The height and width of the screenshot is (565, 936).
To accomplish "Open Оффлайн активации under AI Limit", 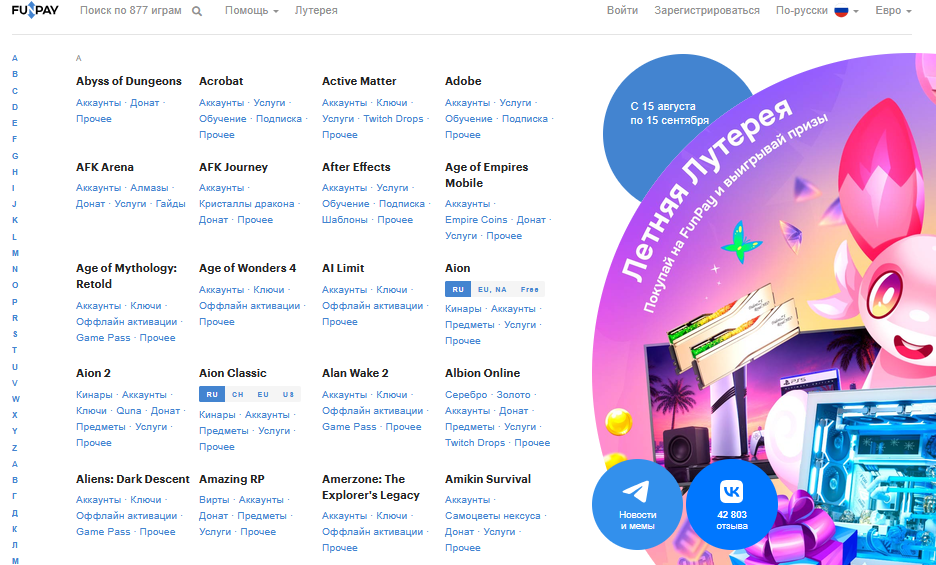I will (372, 306).
